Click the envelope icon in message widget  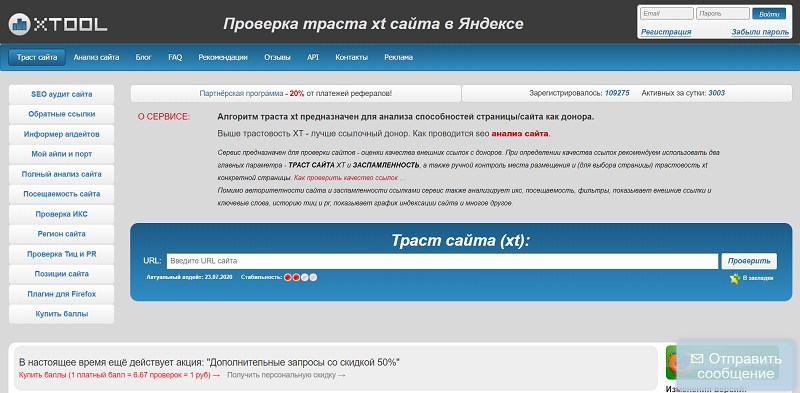point(696,359)
